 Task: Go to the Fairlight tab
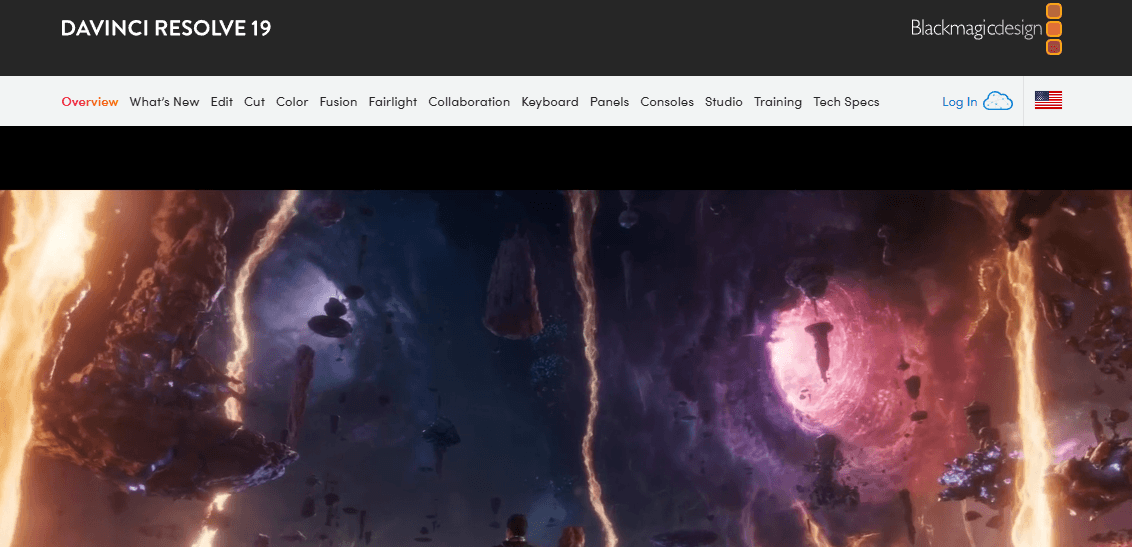393,102
